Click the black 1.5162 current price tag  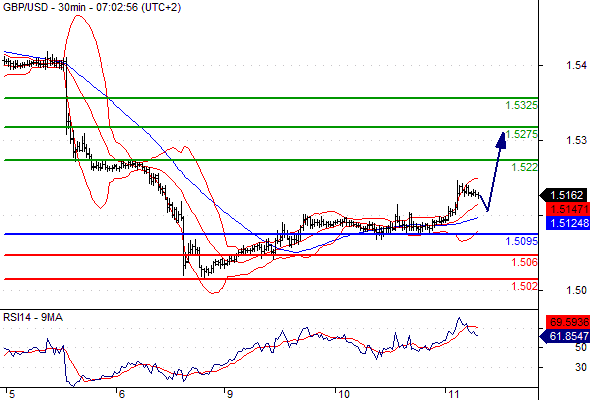564,195
